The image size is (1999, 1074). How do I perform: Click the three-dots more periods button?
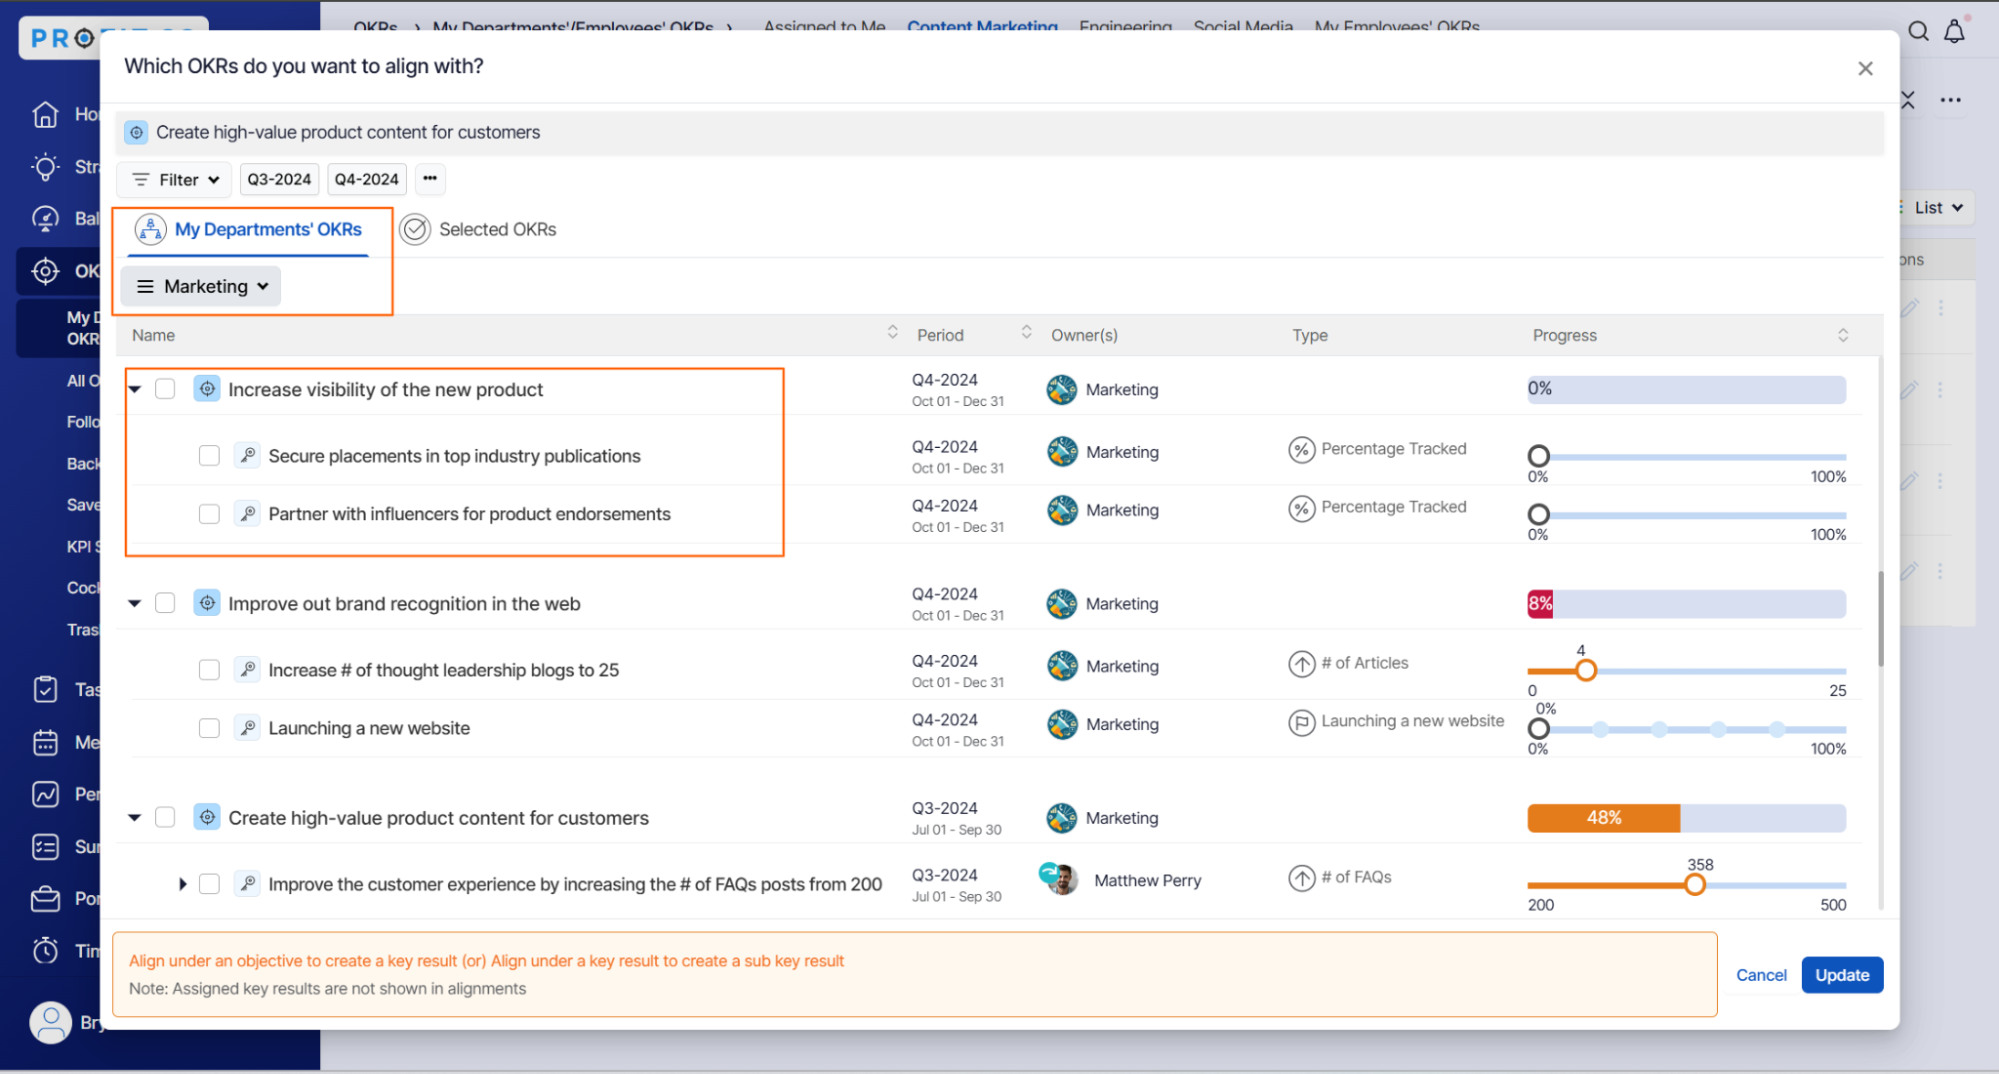click(430, 179)
